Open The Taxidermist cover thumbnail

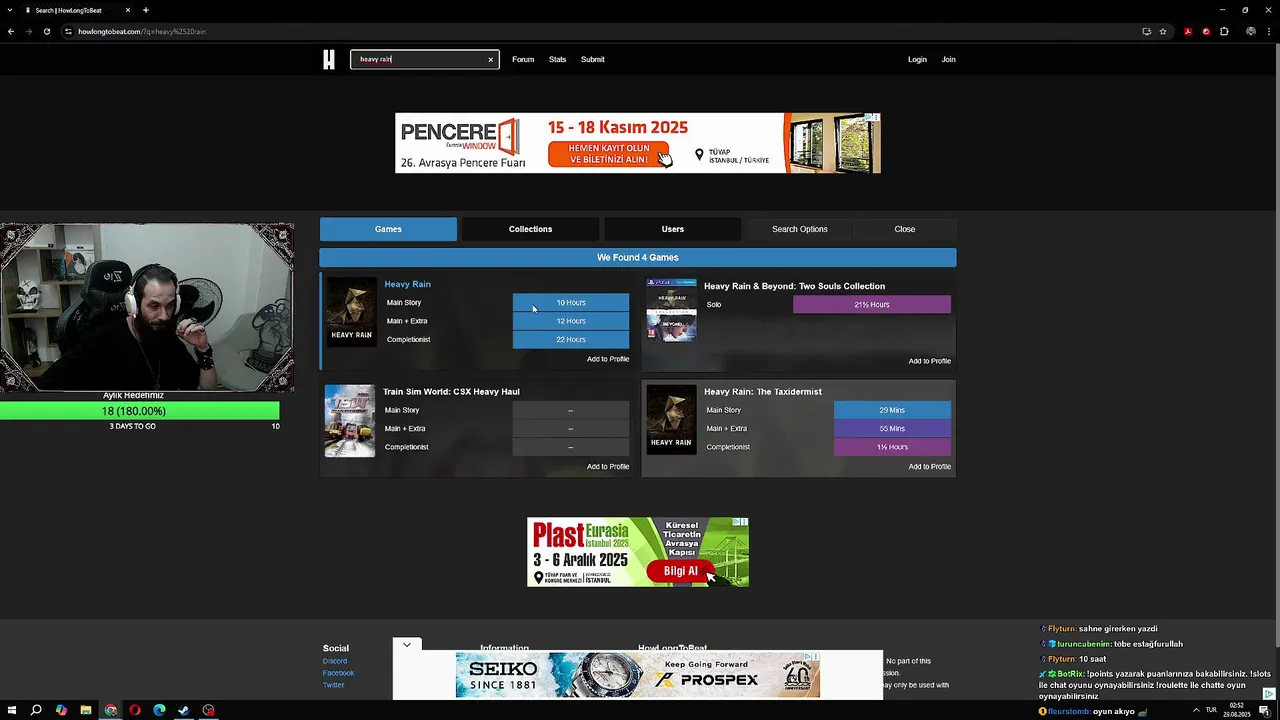tap(671, 420)
